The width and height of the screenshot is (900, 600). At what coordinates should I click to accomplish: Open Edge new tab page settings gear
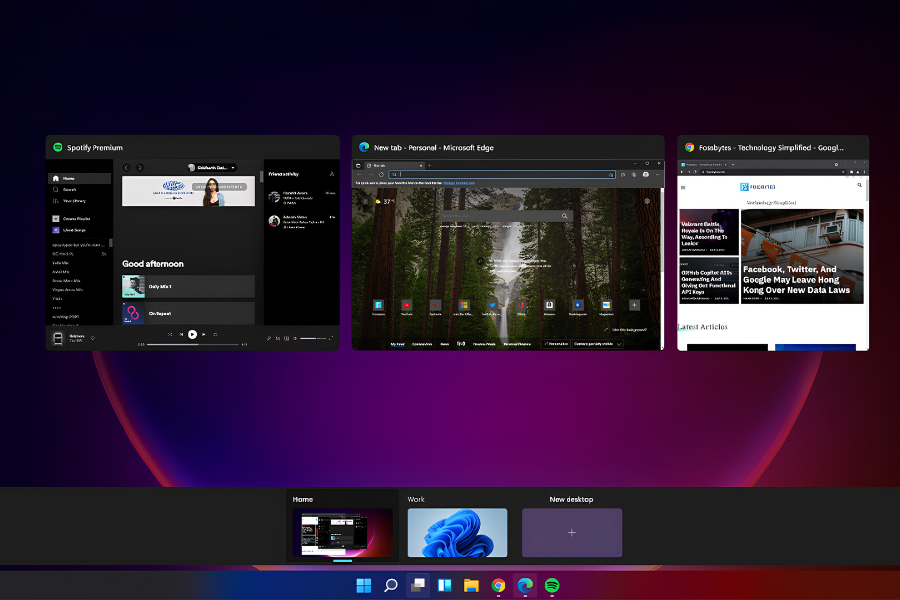coord(647,201)
